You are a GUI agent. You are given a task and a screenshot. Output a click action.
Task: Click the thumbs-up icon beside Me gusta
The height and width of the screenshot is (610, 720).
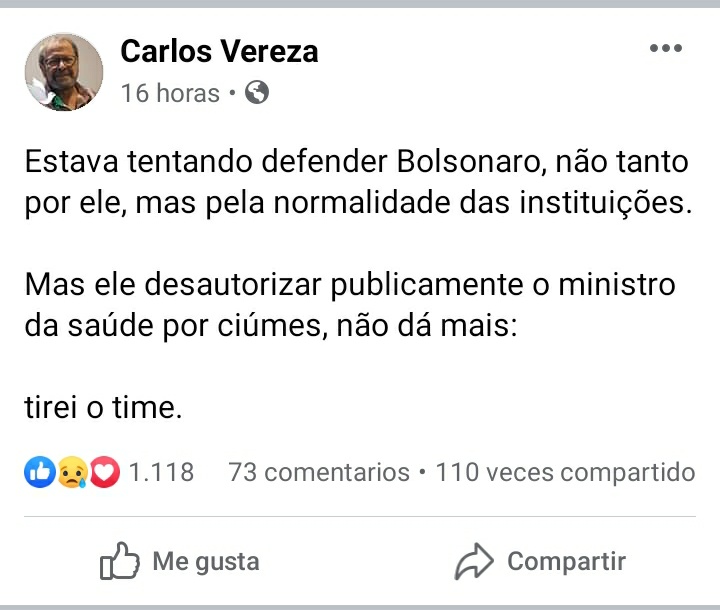(119, 563)
